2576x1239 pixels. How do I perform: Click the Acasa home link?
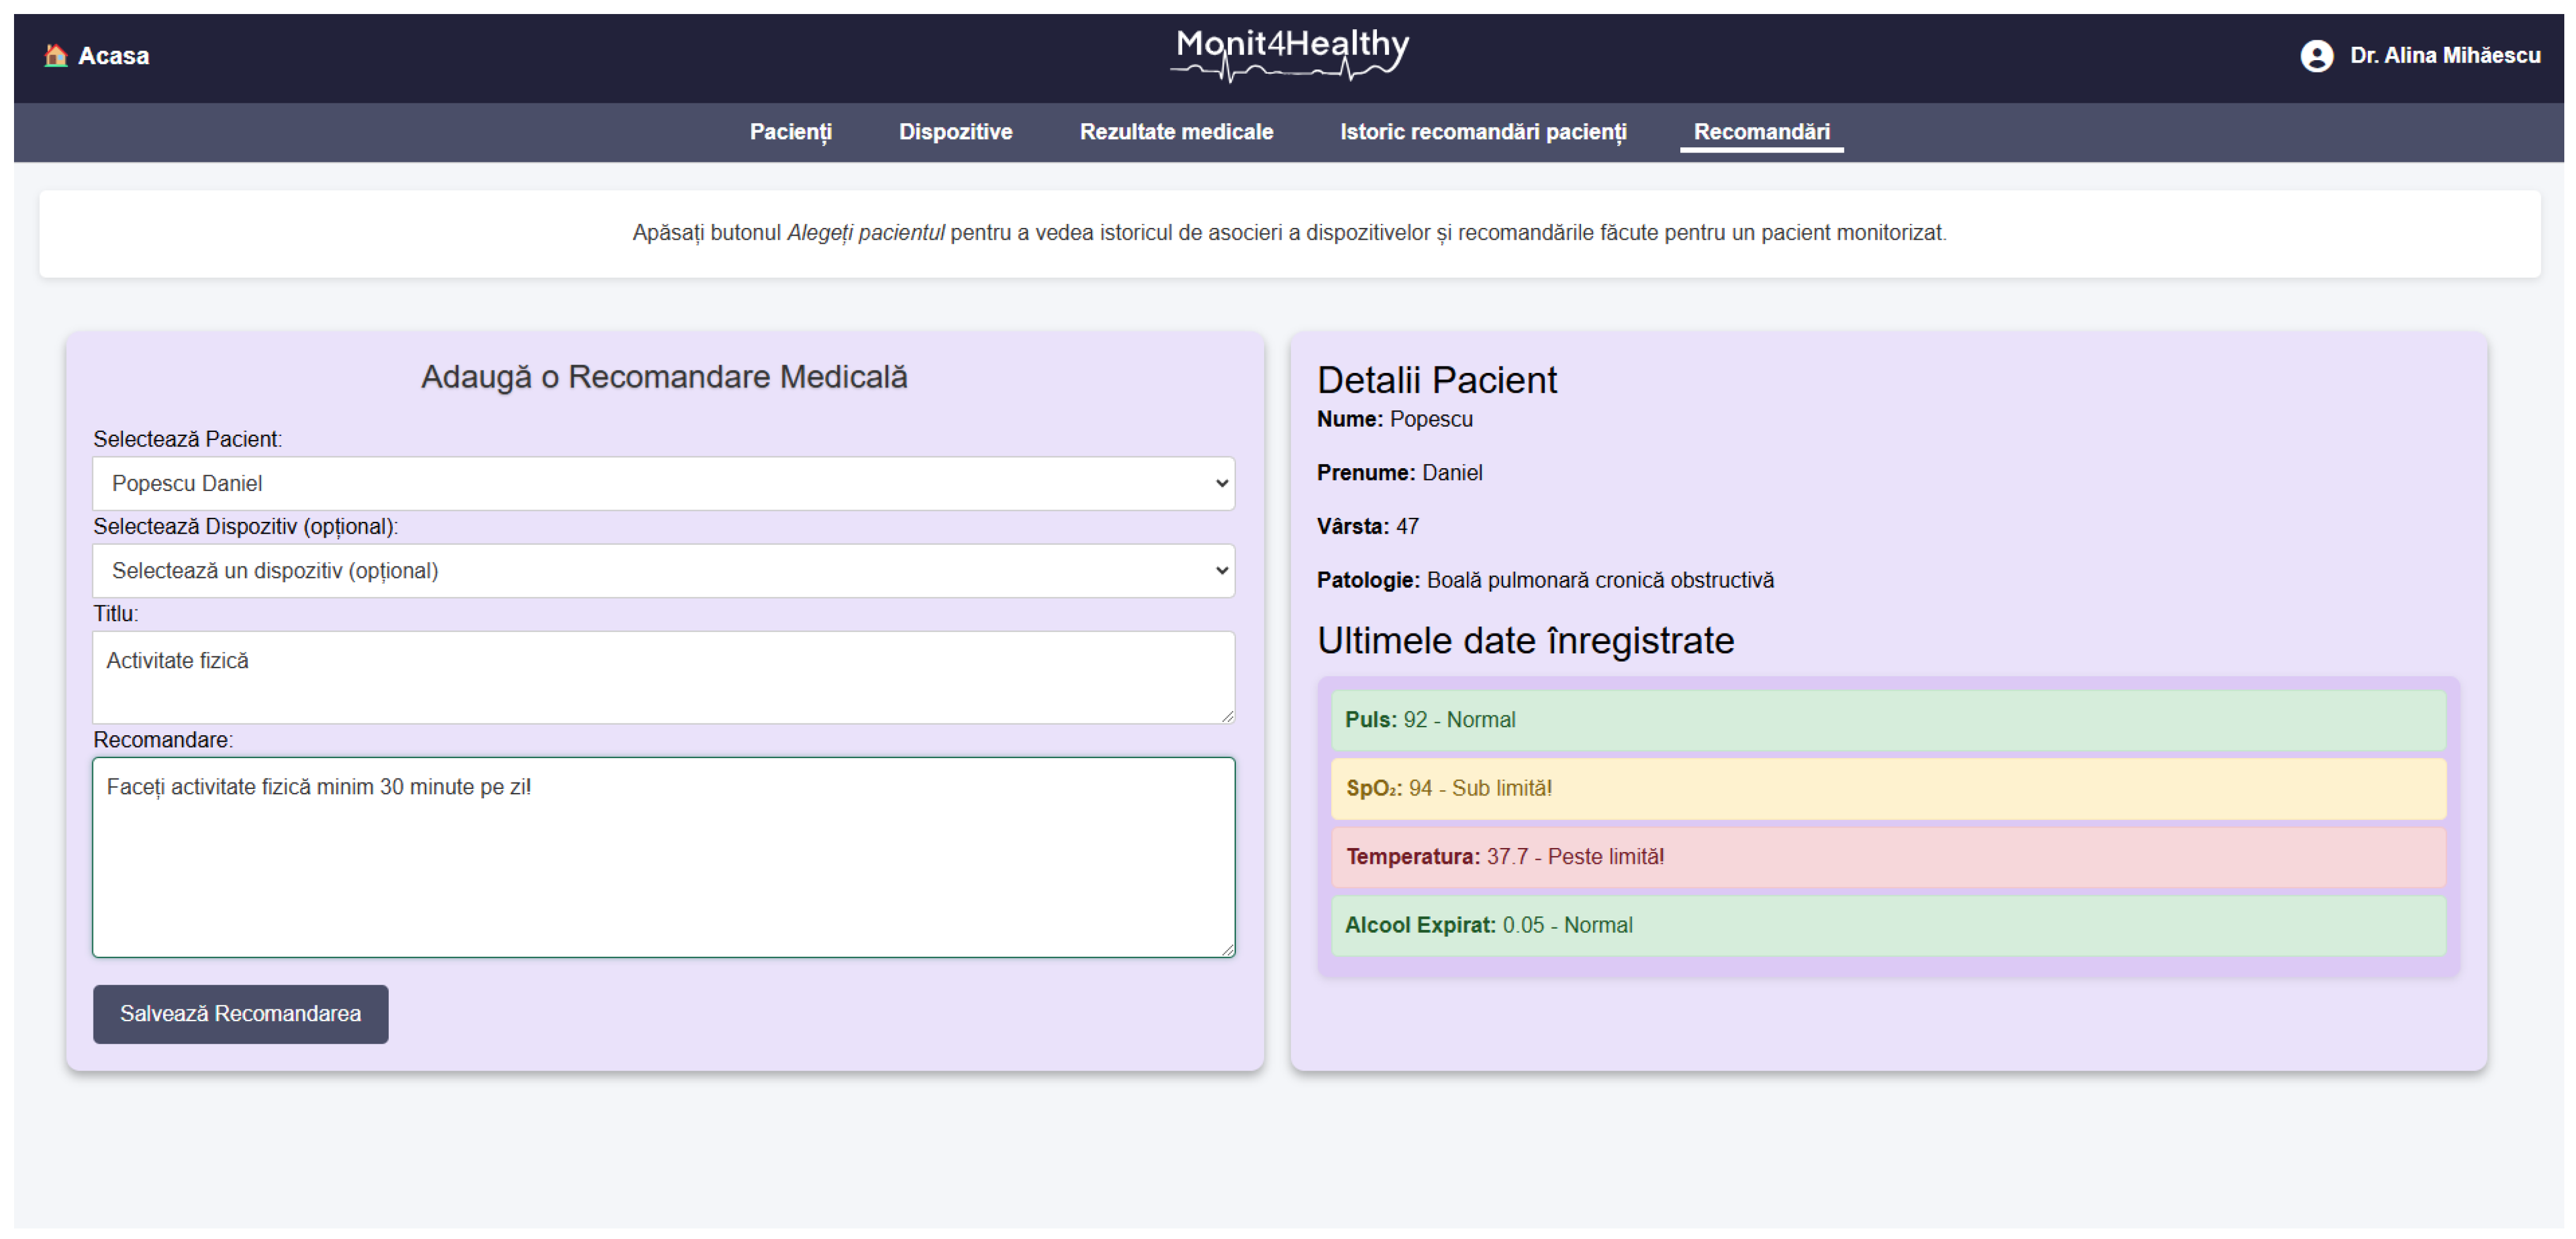pos(113,56)
